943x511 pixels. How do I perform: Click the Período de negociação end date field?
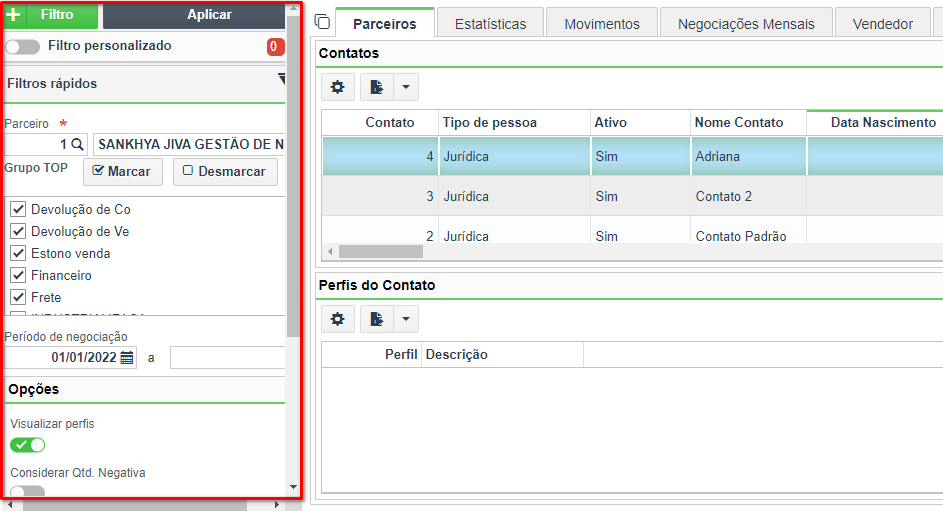point(228,358)
